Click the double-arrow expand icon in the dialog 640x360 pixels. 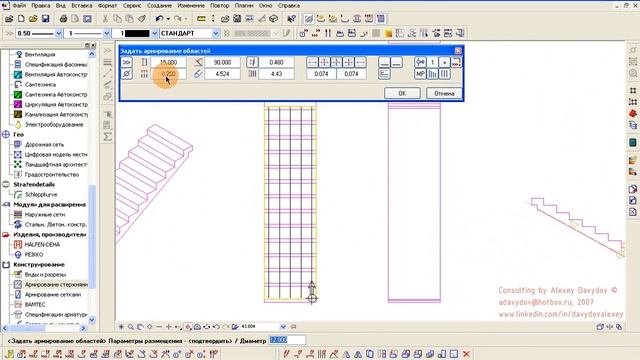pos(127,62)
